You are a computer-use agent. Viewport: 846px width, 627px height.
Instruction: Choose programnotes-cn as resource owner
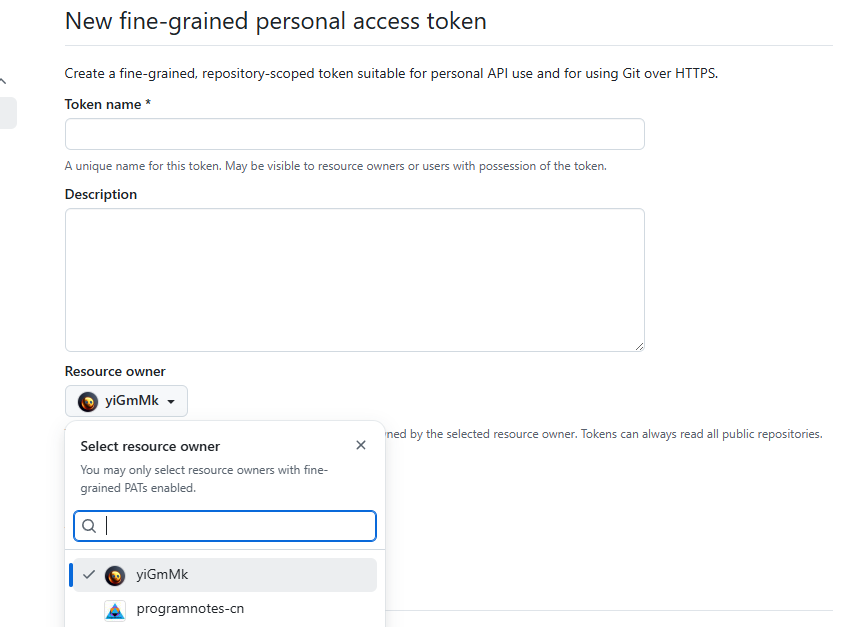pos(190,609)
